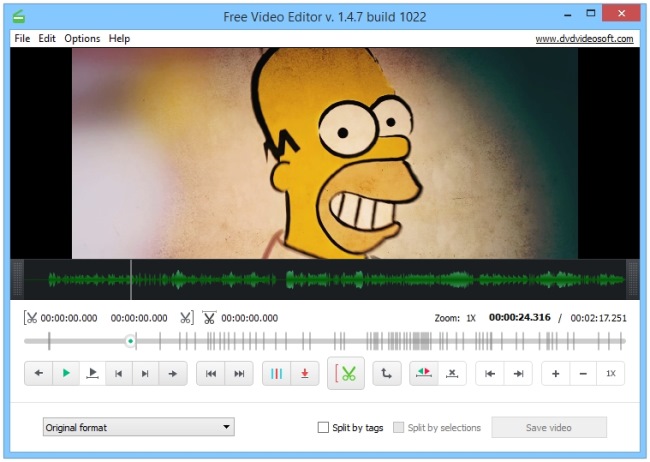The width and height of the screenshot is (650, 462).
Task: Zoom out timeline with minus button
Action: click(583, 373)
